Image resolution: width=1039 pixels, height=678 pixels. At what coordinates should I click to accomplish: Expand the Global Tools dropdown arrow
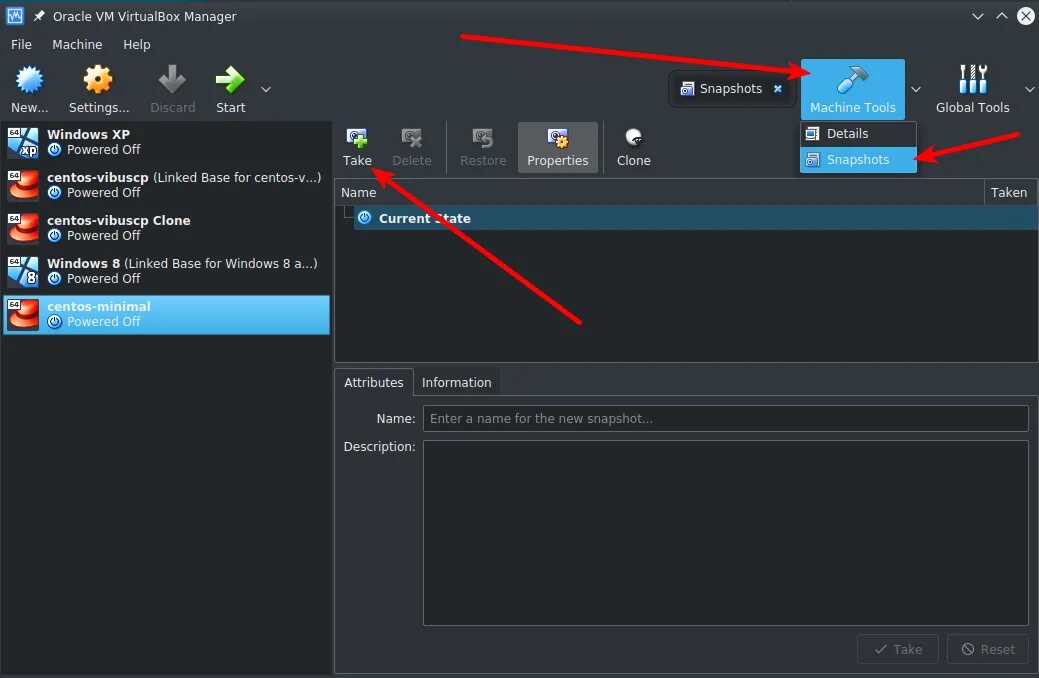point(1029,89)
